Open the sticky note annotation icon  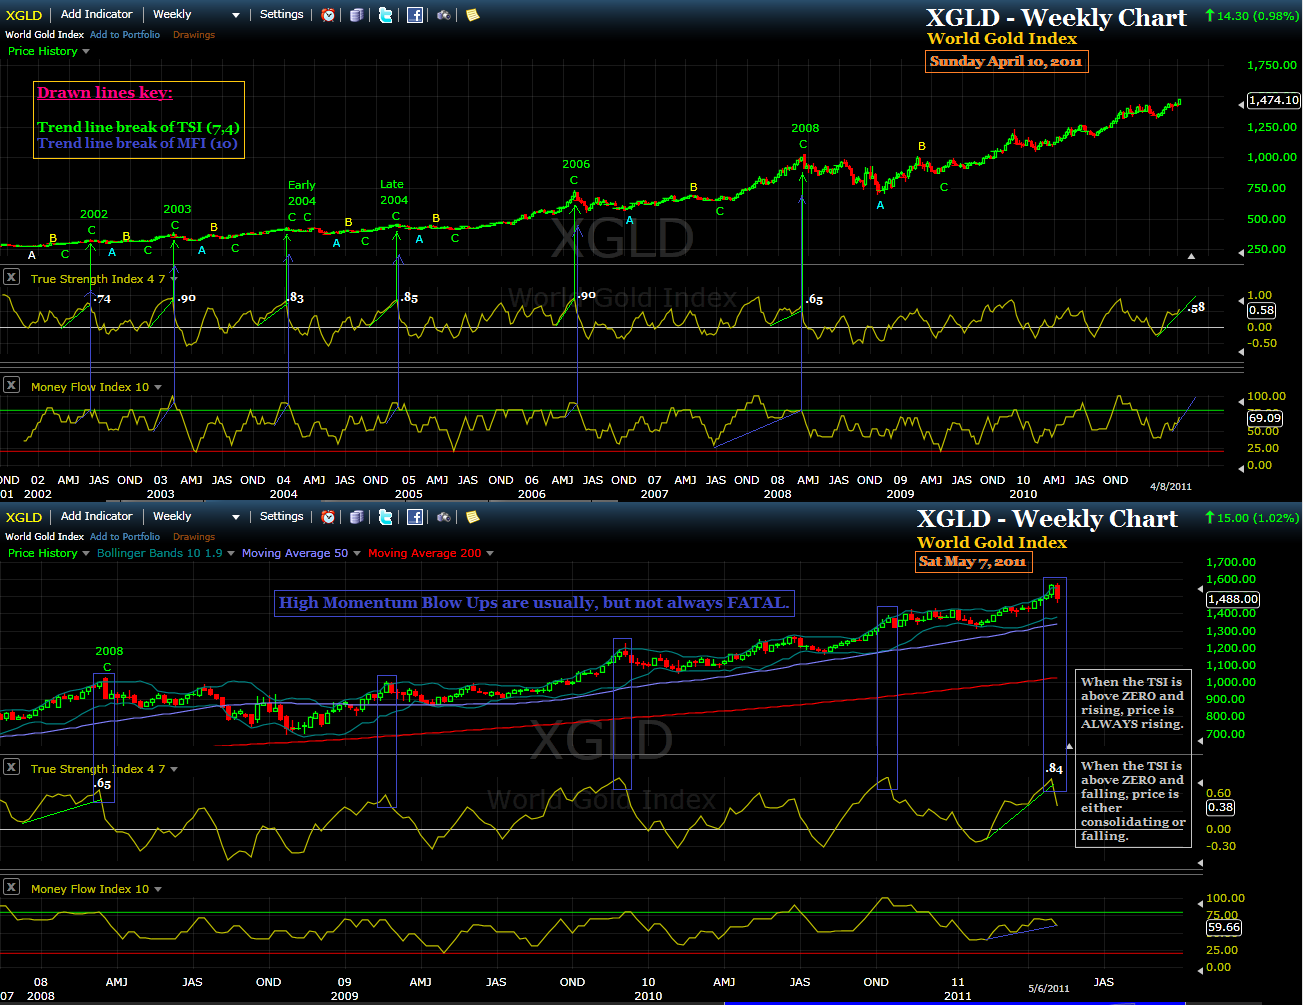point(471,14)
